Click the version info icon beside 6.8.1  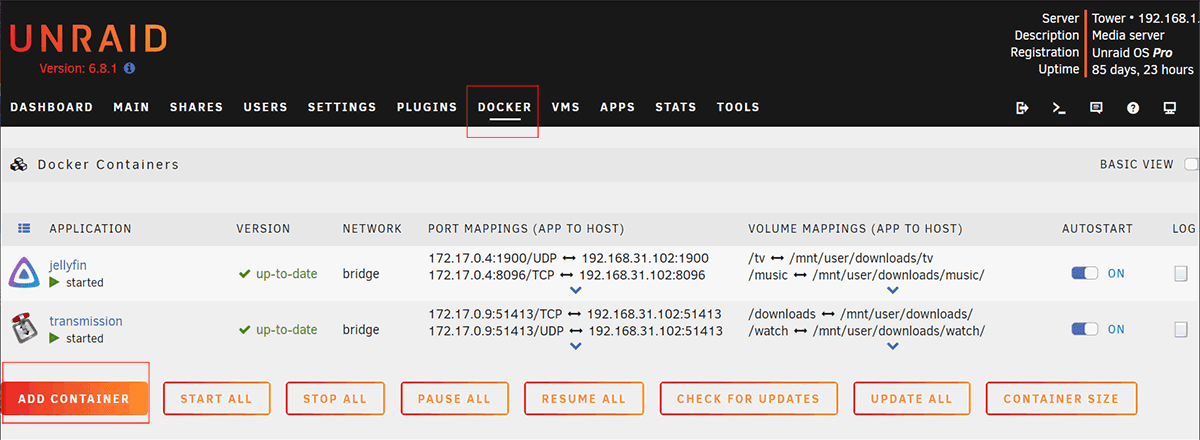[129, 69]
